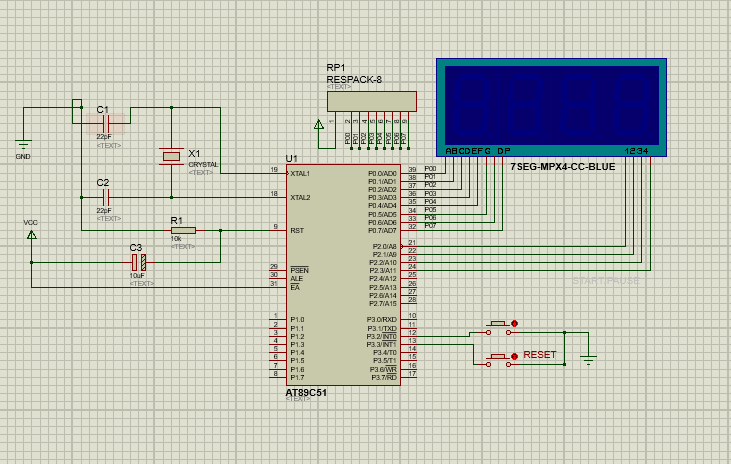This screenshot has height=464, width=731.
Task: Click the X1 reference label
Action: [x=194, y=153]
